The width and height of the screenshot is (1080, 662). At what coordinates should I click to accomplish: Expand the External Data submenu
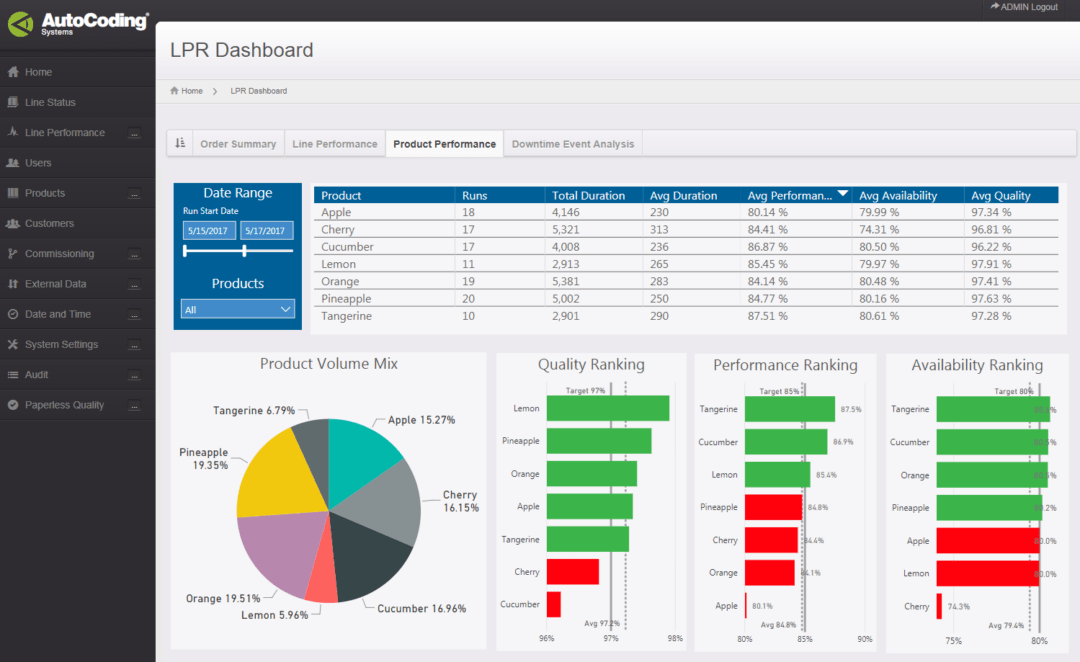point(134,285)
